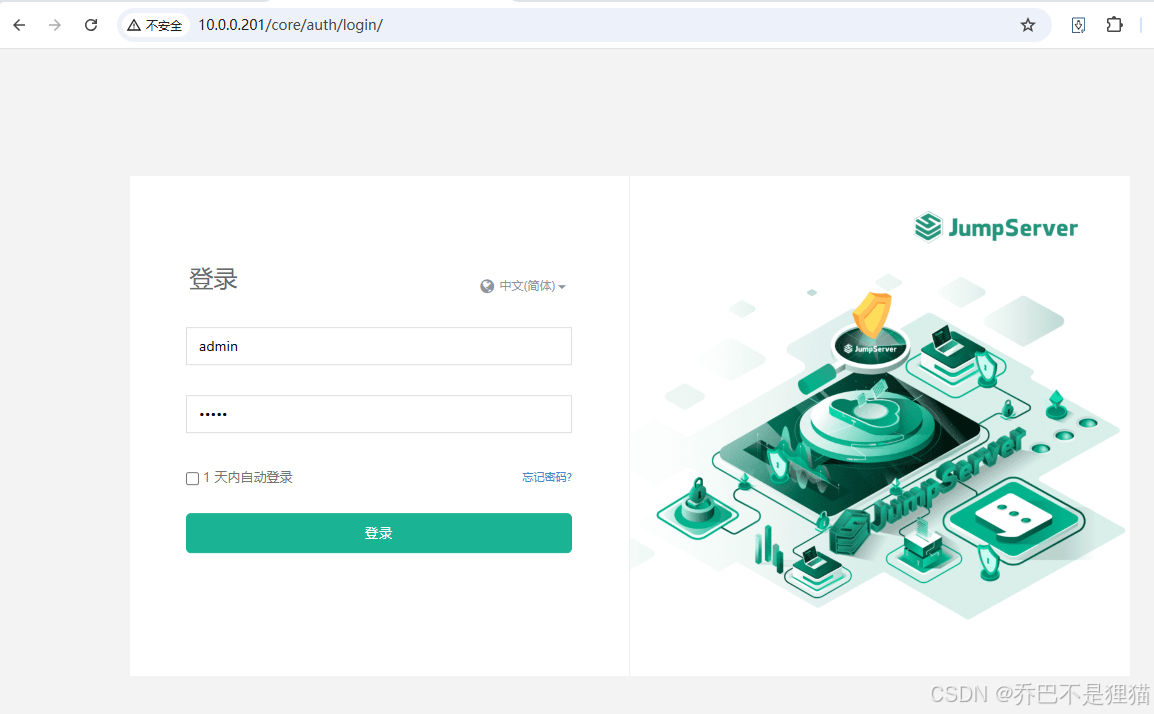This screenshot has height=714, width=1154.
Task: Click the JumpServer logo at top right
Action: (996, 227)
